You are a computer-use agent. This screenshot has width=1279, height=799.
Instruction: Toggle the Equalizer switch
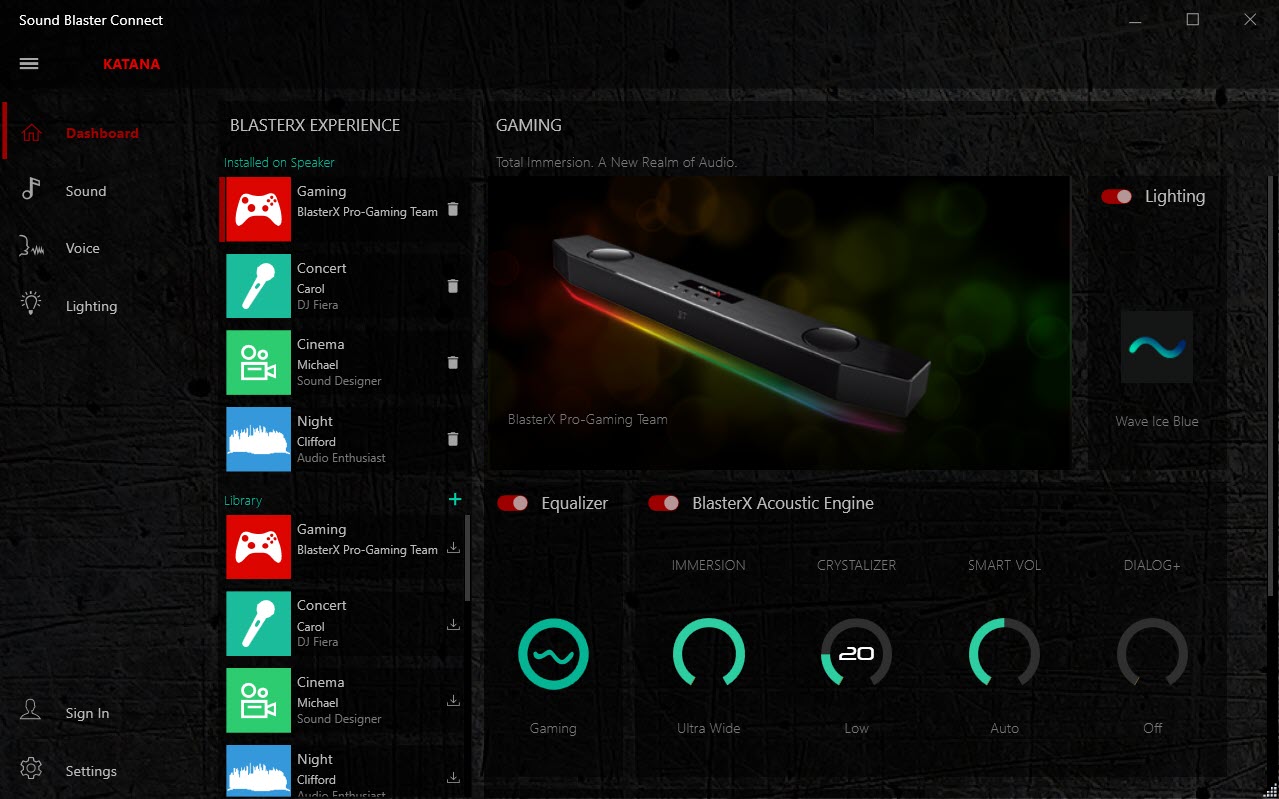click(x=513, y=503)
